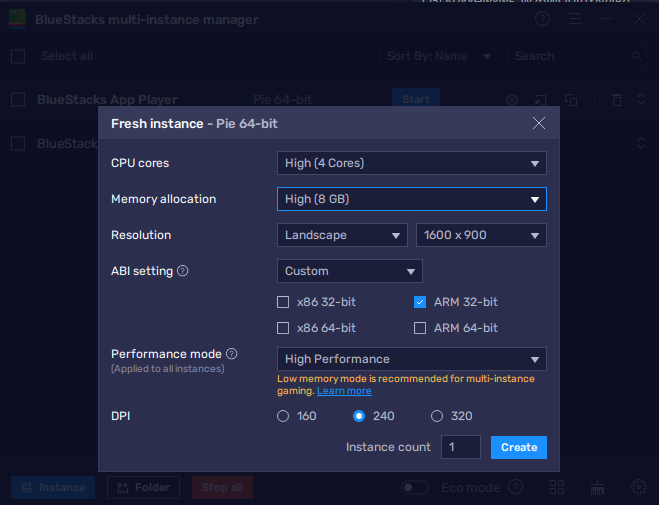This screenshot has height=505, width=659.
Task: Check the x86 32-bit checkbox
Action: [x=283, y=302]
